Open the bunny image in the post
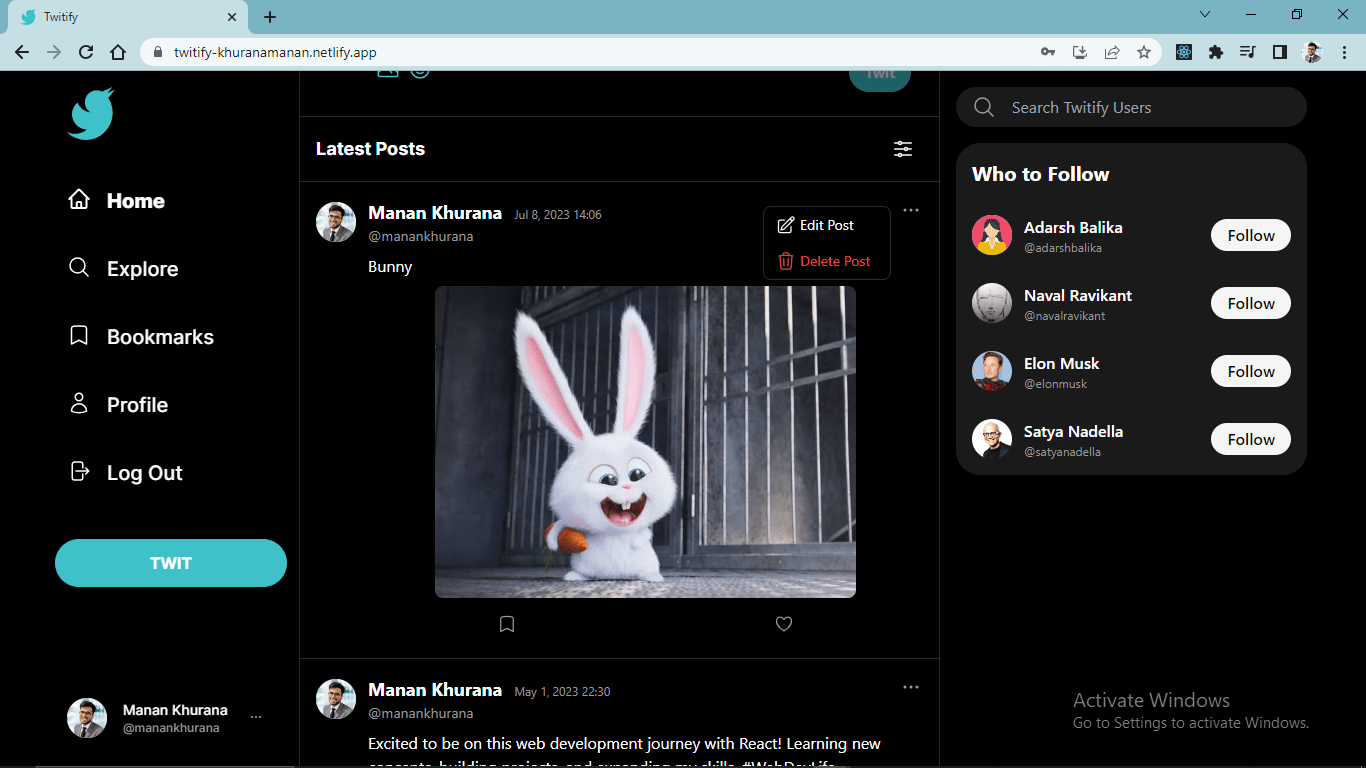 pos(645,442)
